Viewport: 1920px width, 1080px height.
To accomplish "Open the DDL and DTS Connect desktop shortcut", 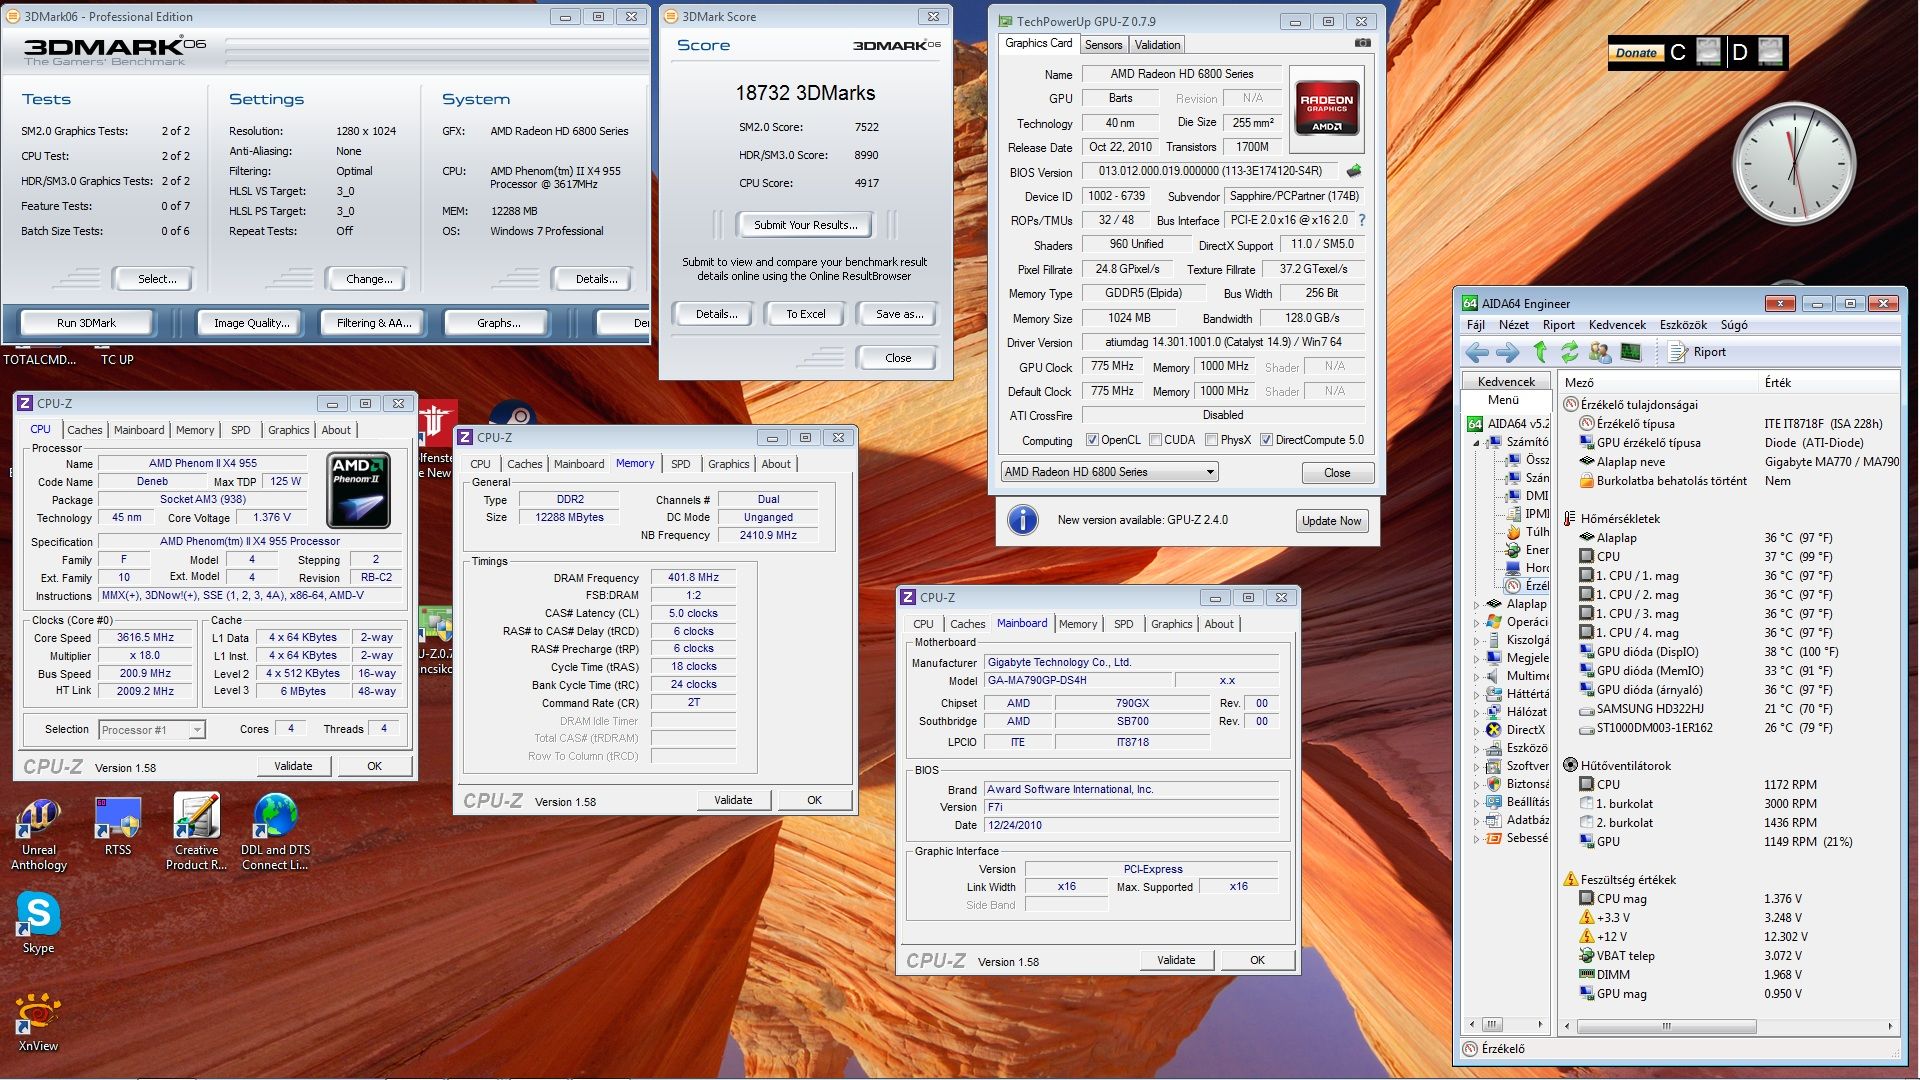I will click(x=275, y=832).
